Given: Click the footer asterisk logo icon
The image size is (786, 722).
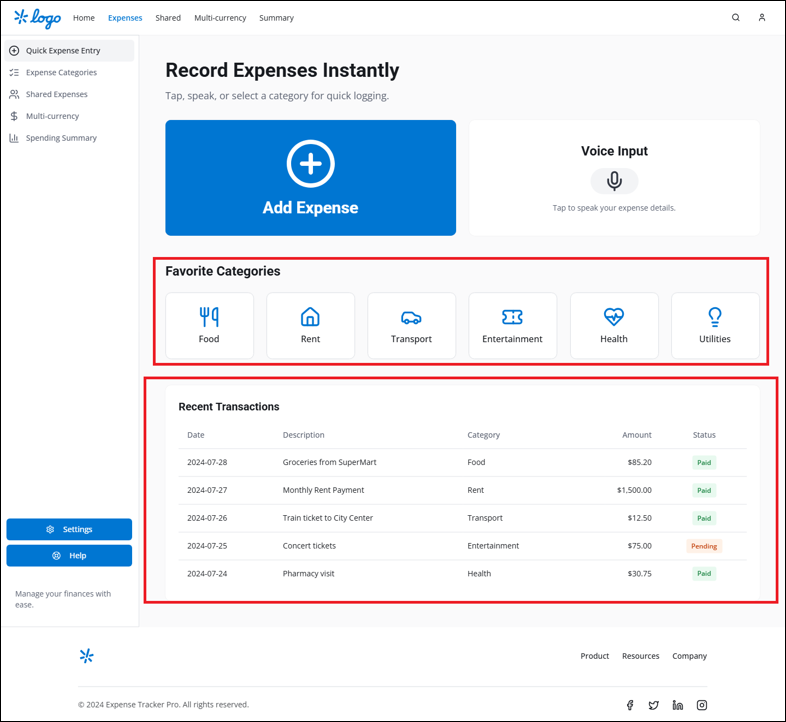Looking at the screenshot, I should click(87, 656).
